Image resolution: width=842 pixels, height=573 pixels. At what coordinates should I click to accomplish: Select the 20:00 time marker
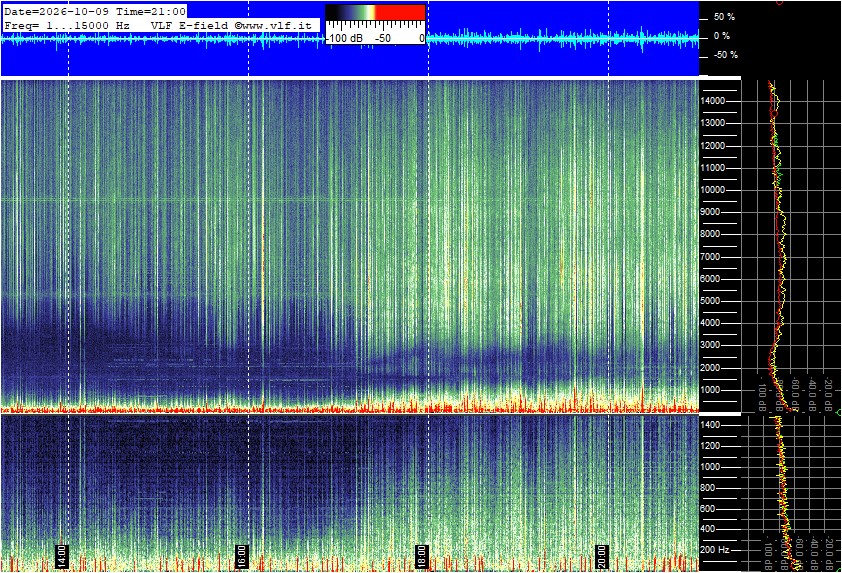(x=601, y=556)
